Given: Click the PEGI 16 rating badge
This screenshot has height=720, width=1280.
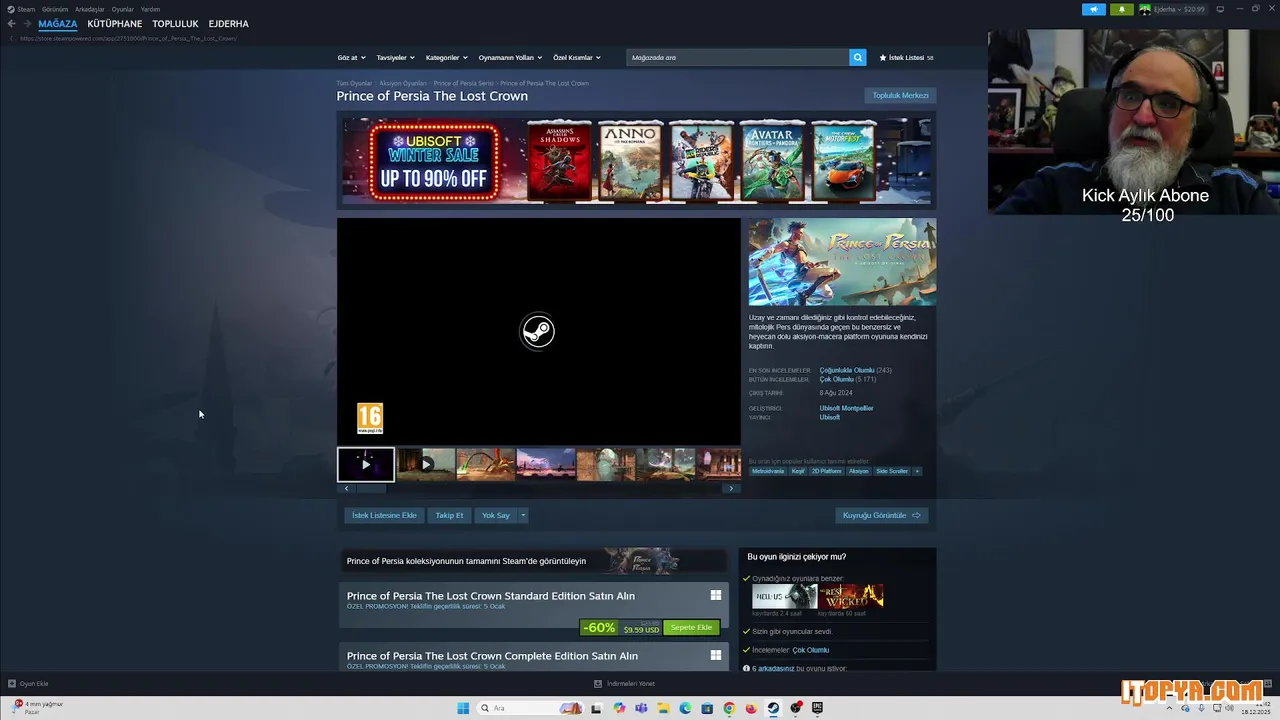Looking at the screenshot, I should coord(370,418).
